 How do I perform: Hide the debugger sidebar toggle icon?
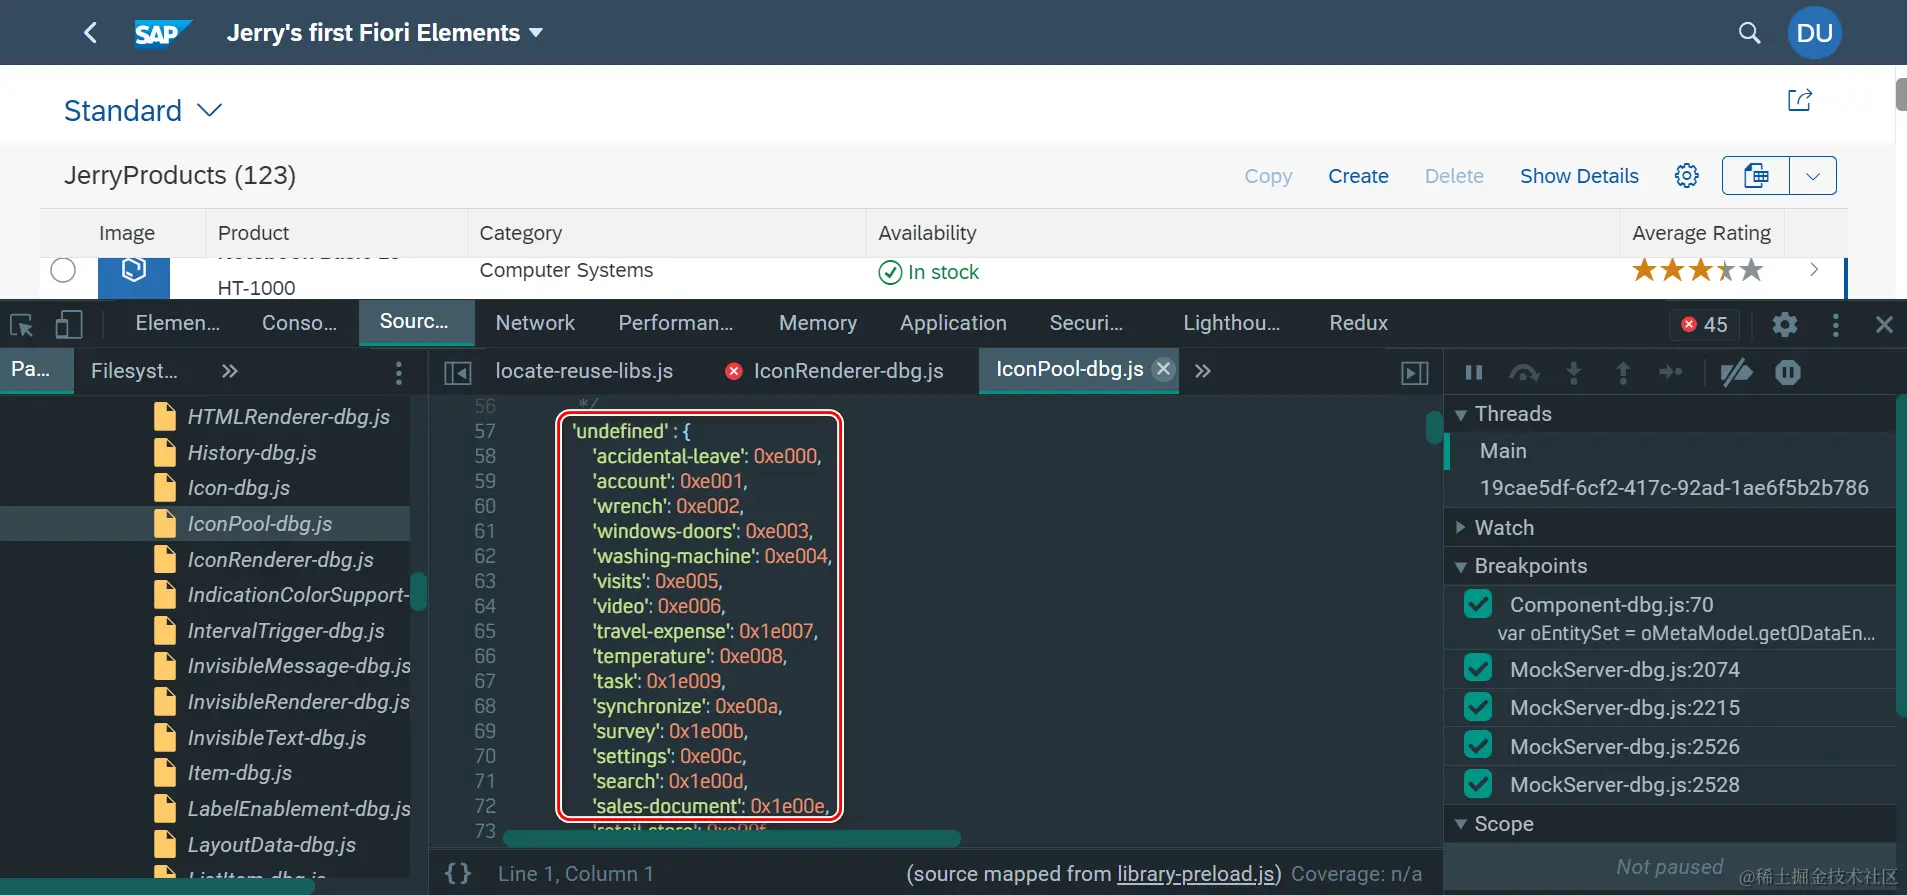tap(1415, 373)
